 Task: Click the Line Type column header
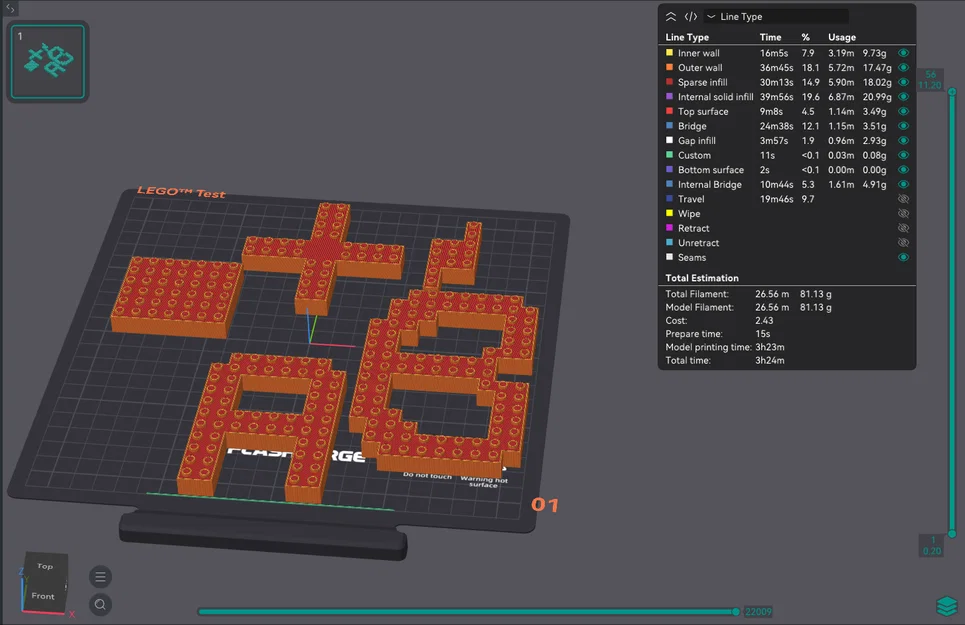pyautogui.click(x=687, y=38)
